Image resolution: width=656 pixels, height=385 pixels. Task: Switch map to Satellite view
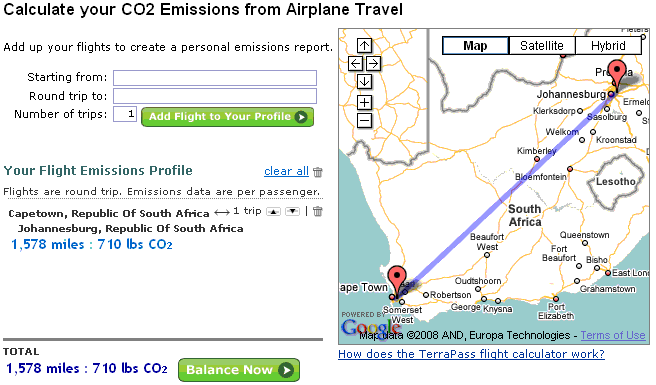(x=542, y=46)
